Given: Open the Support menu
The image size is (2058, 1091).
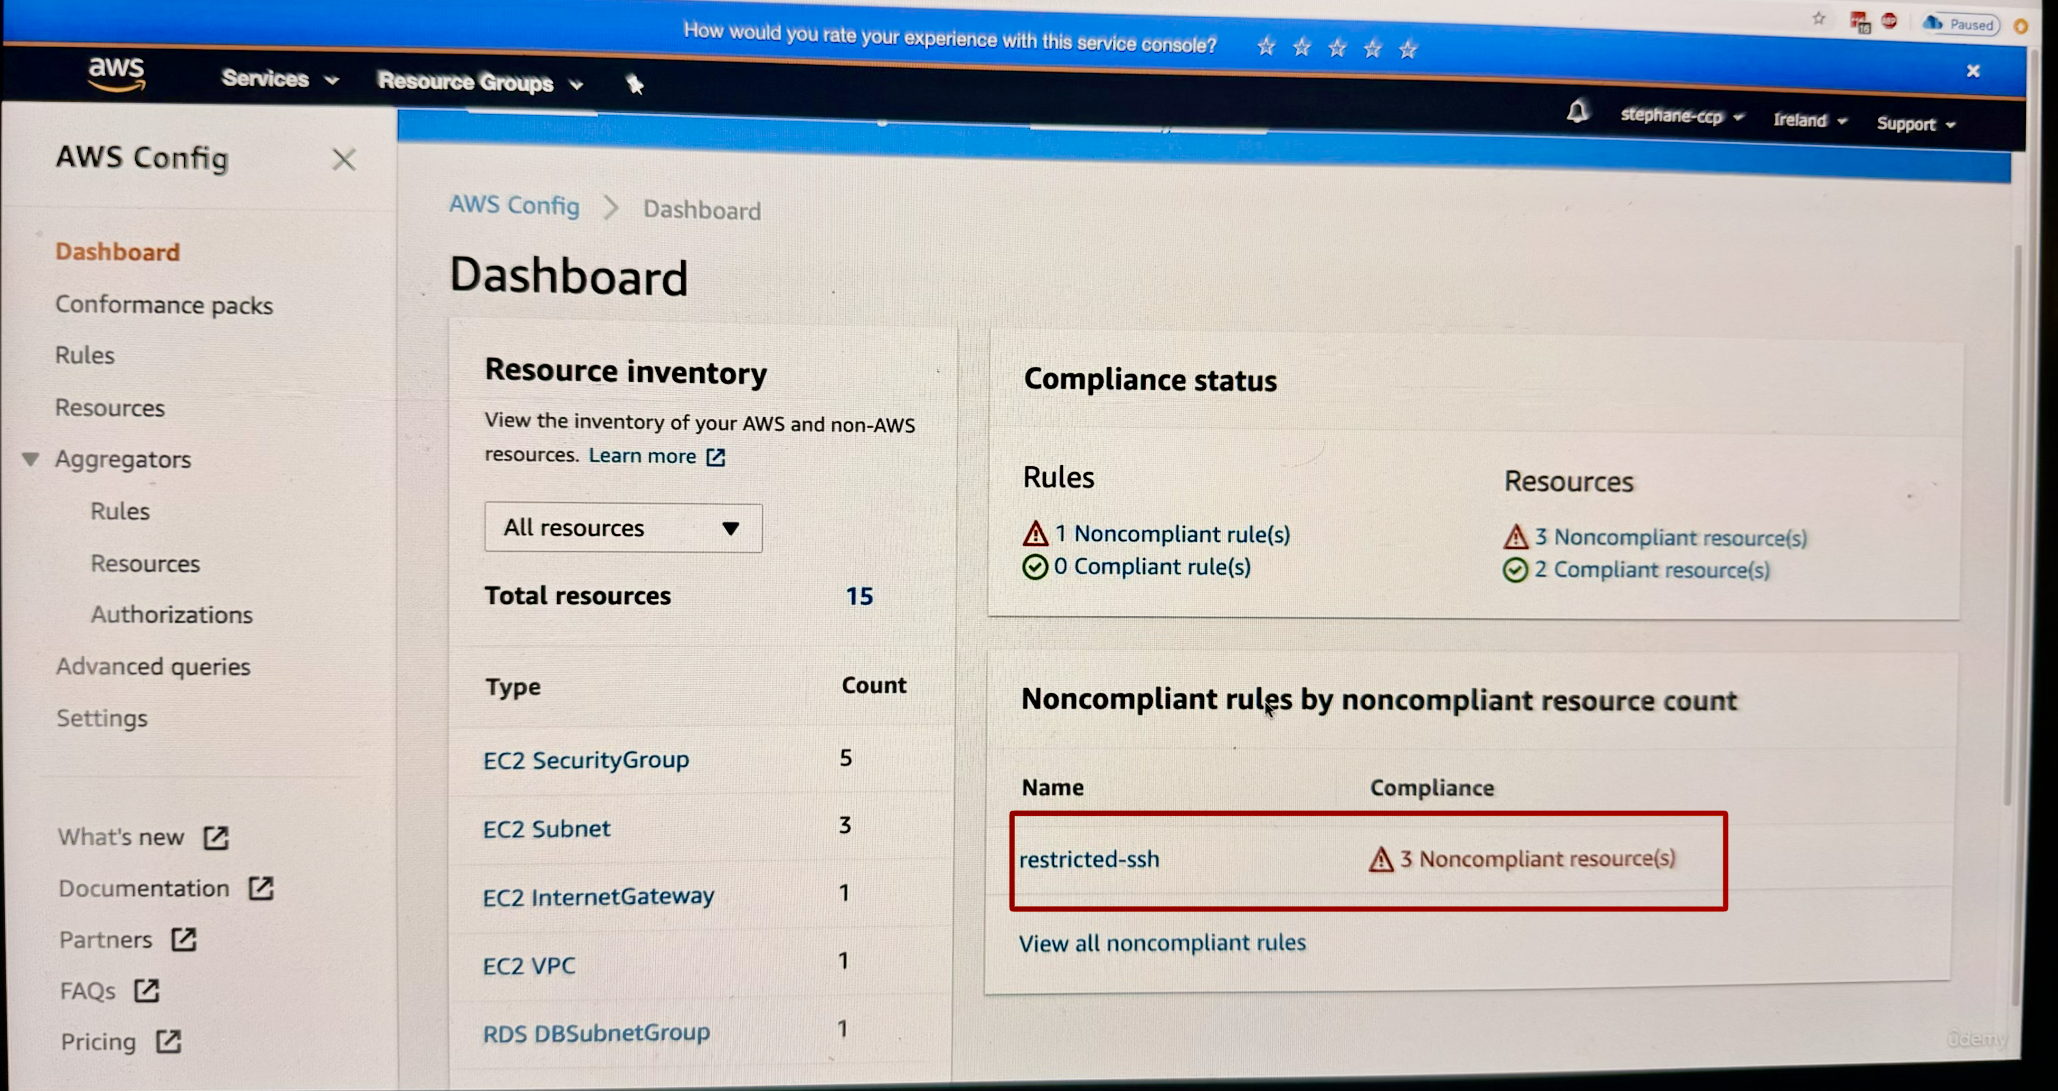Looking at the screenshot, I should pos(1916,124).
